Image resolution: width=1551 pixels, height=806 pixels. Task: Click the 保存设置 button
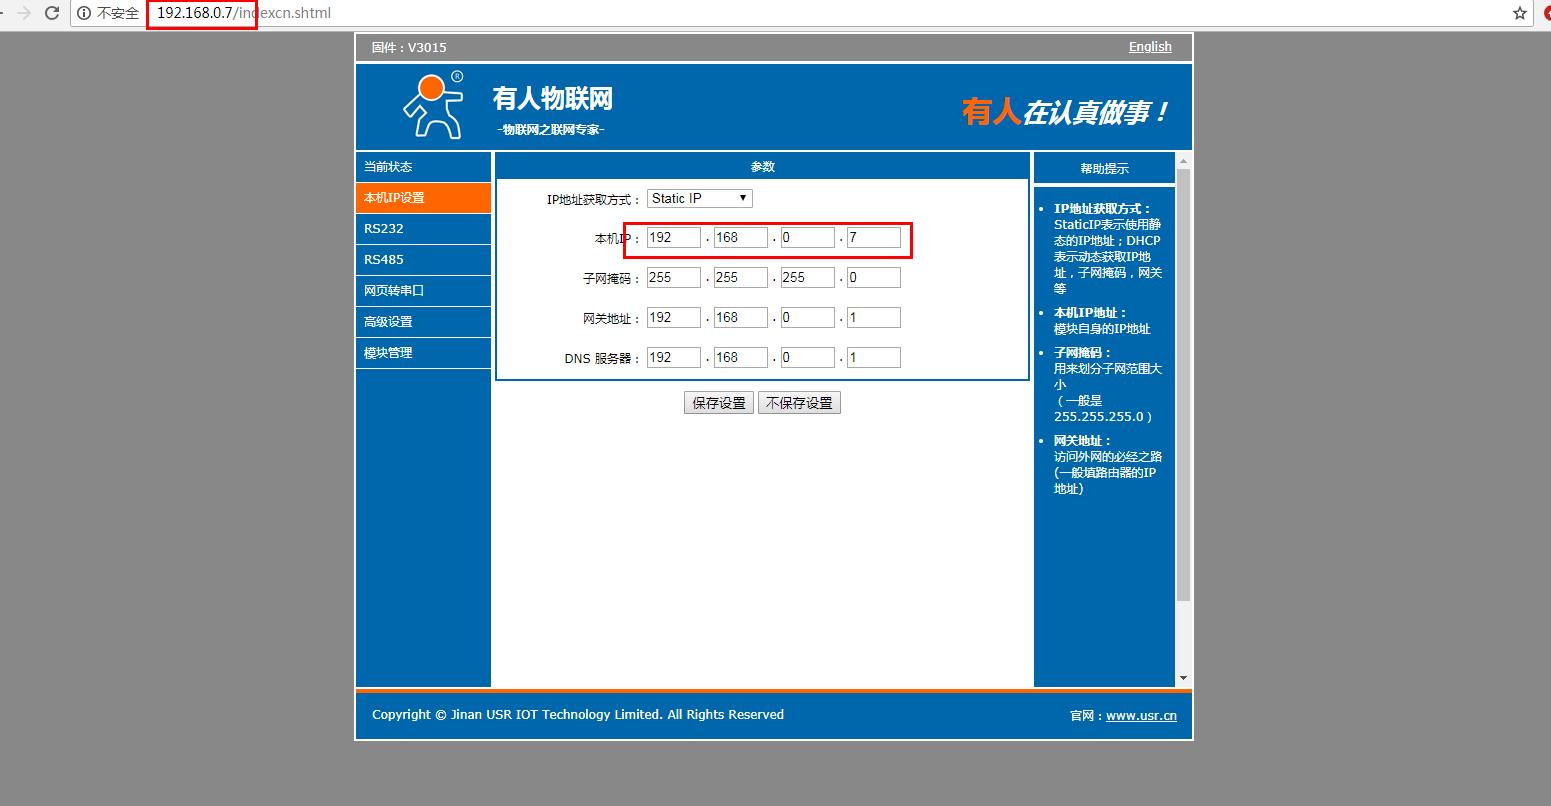[719, 403]
